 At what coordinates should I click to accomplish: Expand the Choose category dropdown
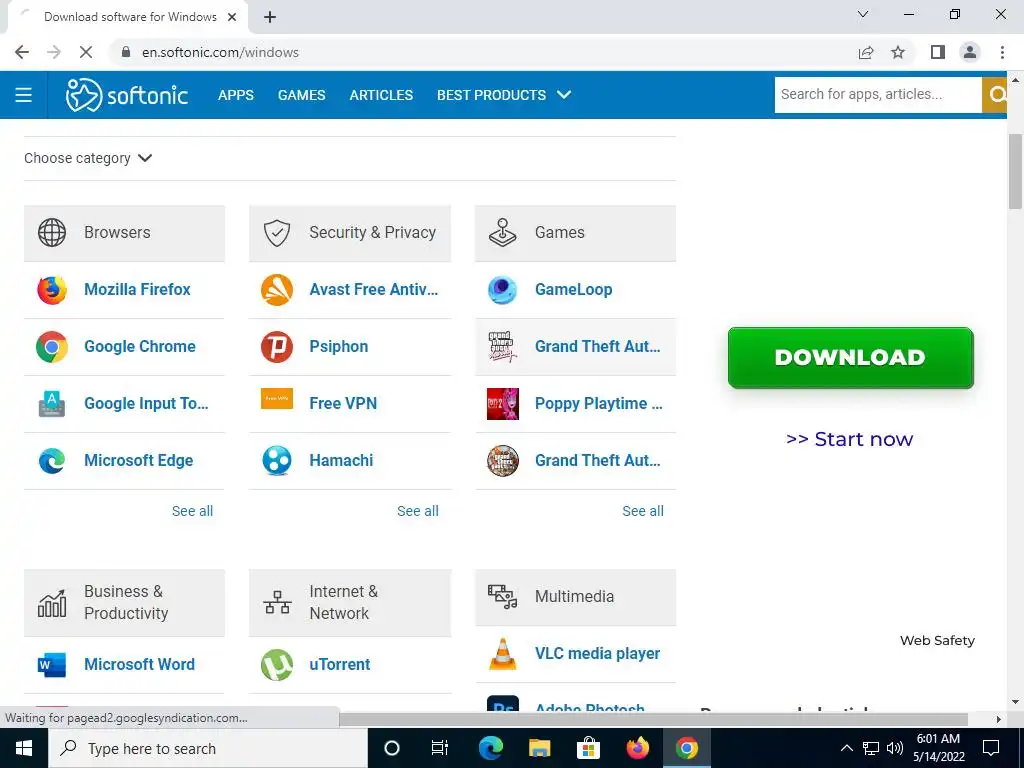point(88,158)
